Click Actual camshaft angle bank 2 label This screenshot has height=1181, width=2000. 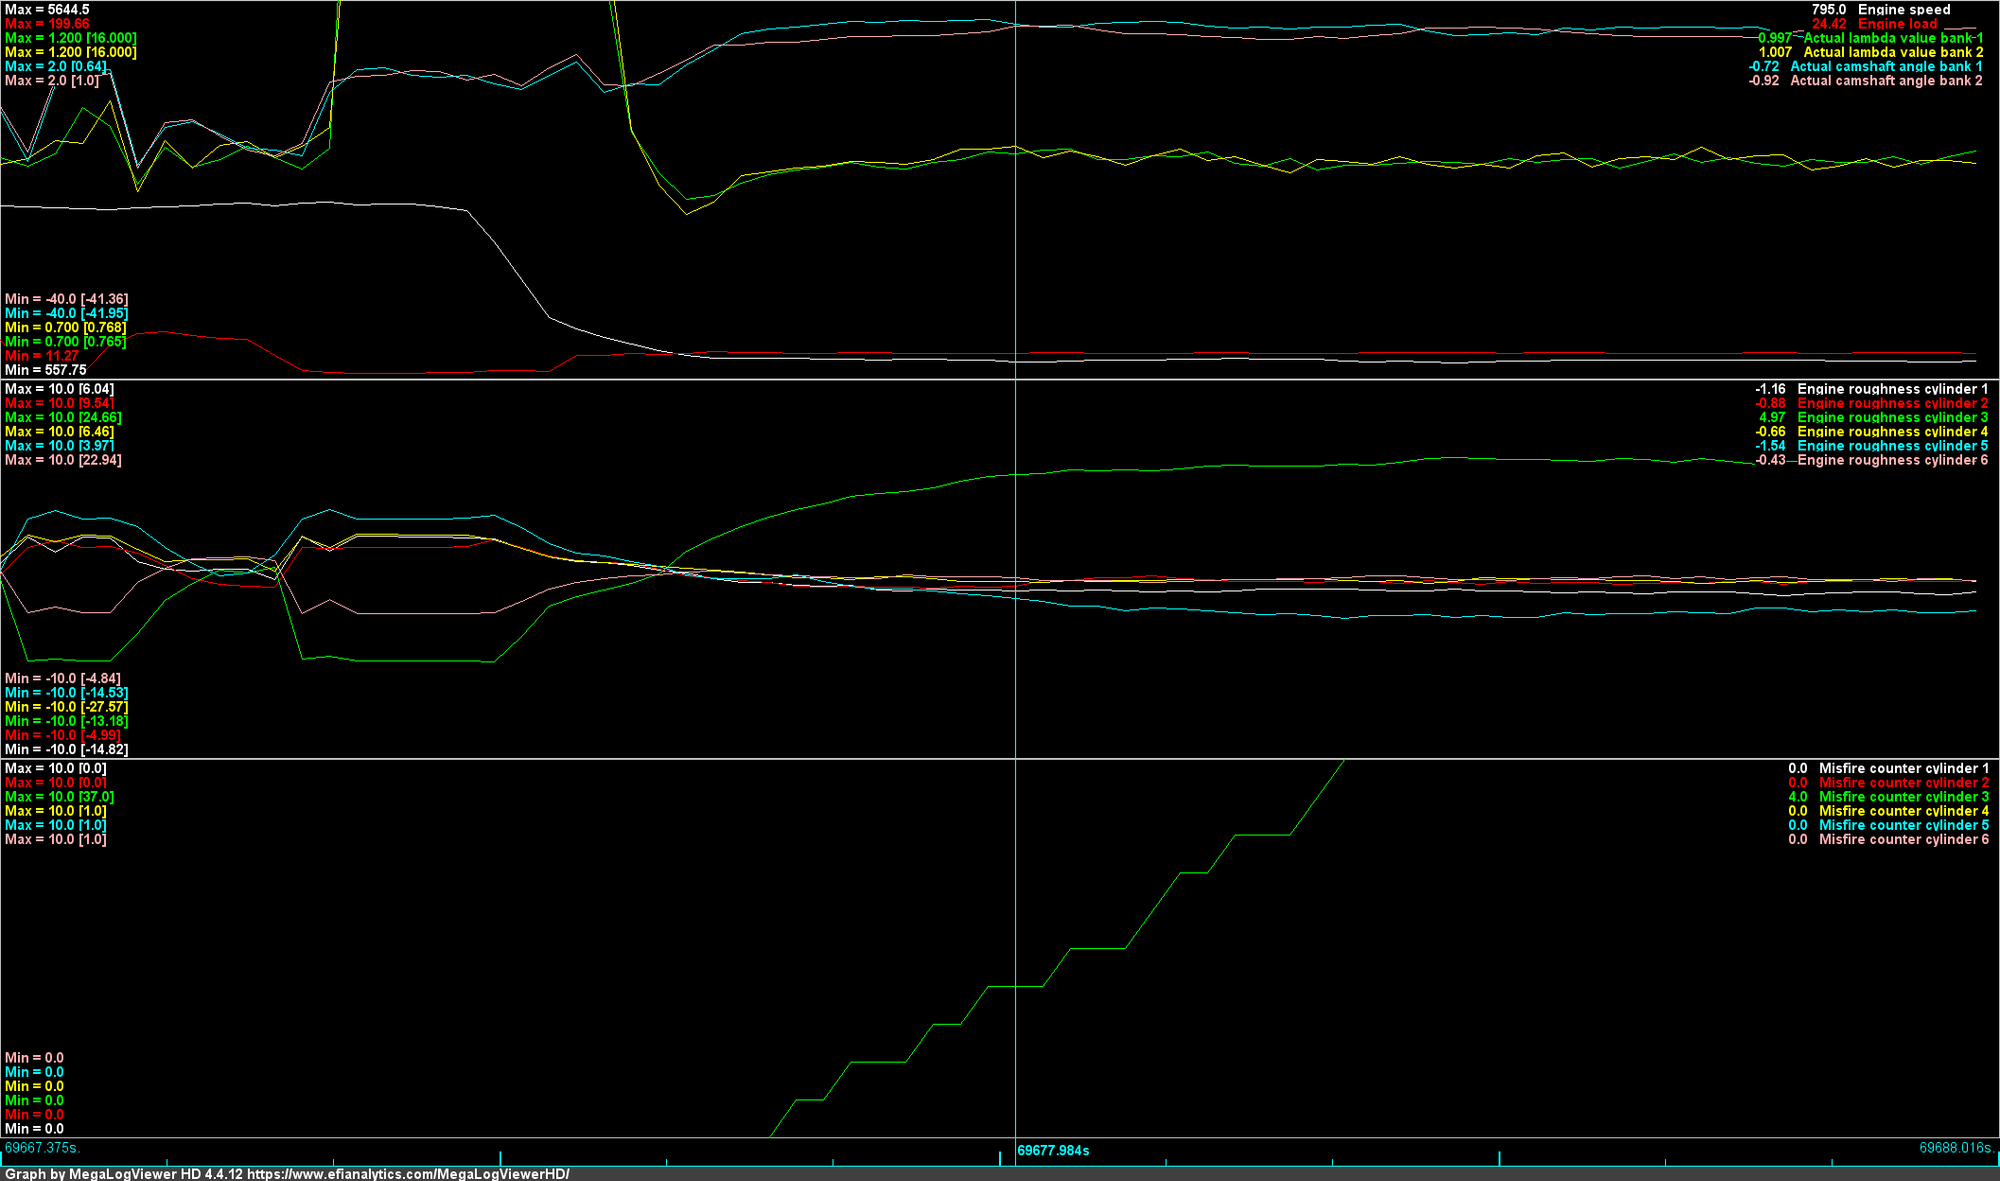point(1886,81)
